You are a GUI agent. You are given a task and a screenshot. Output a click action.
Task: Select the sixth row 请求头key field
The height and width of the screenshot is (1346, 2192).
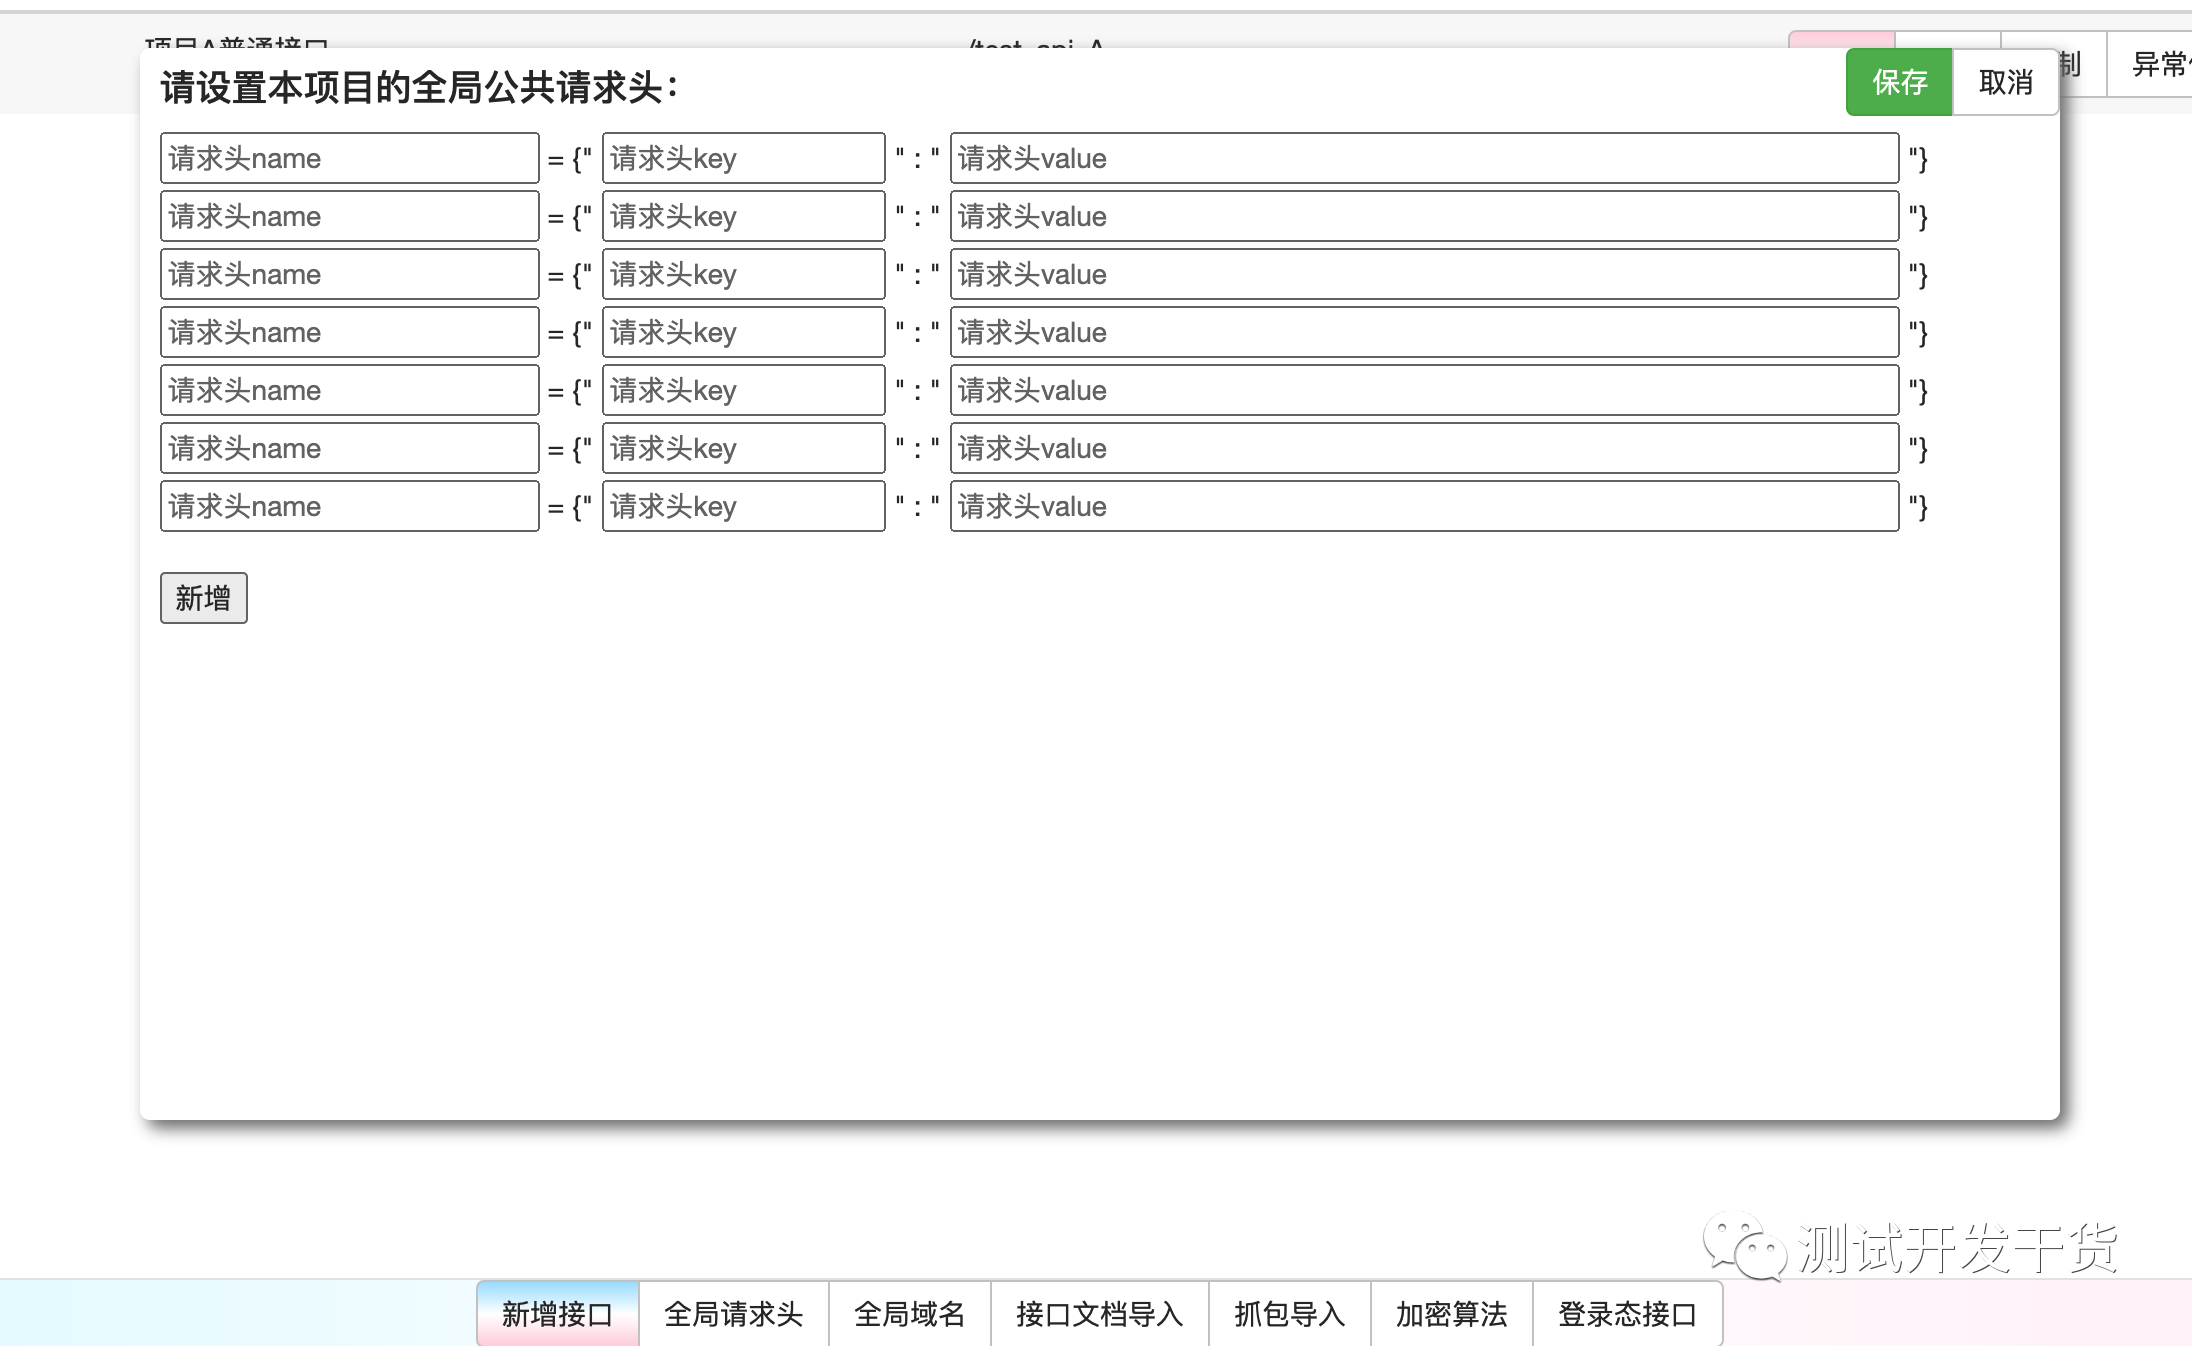[744, 448]
